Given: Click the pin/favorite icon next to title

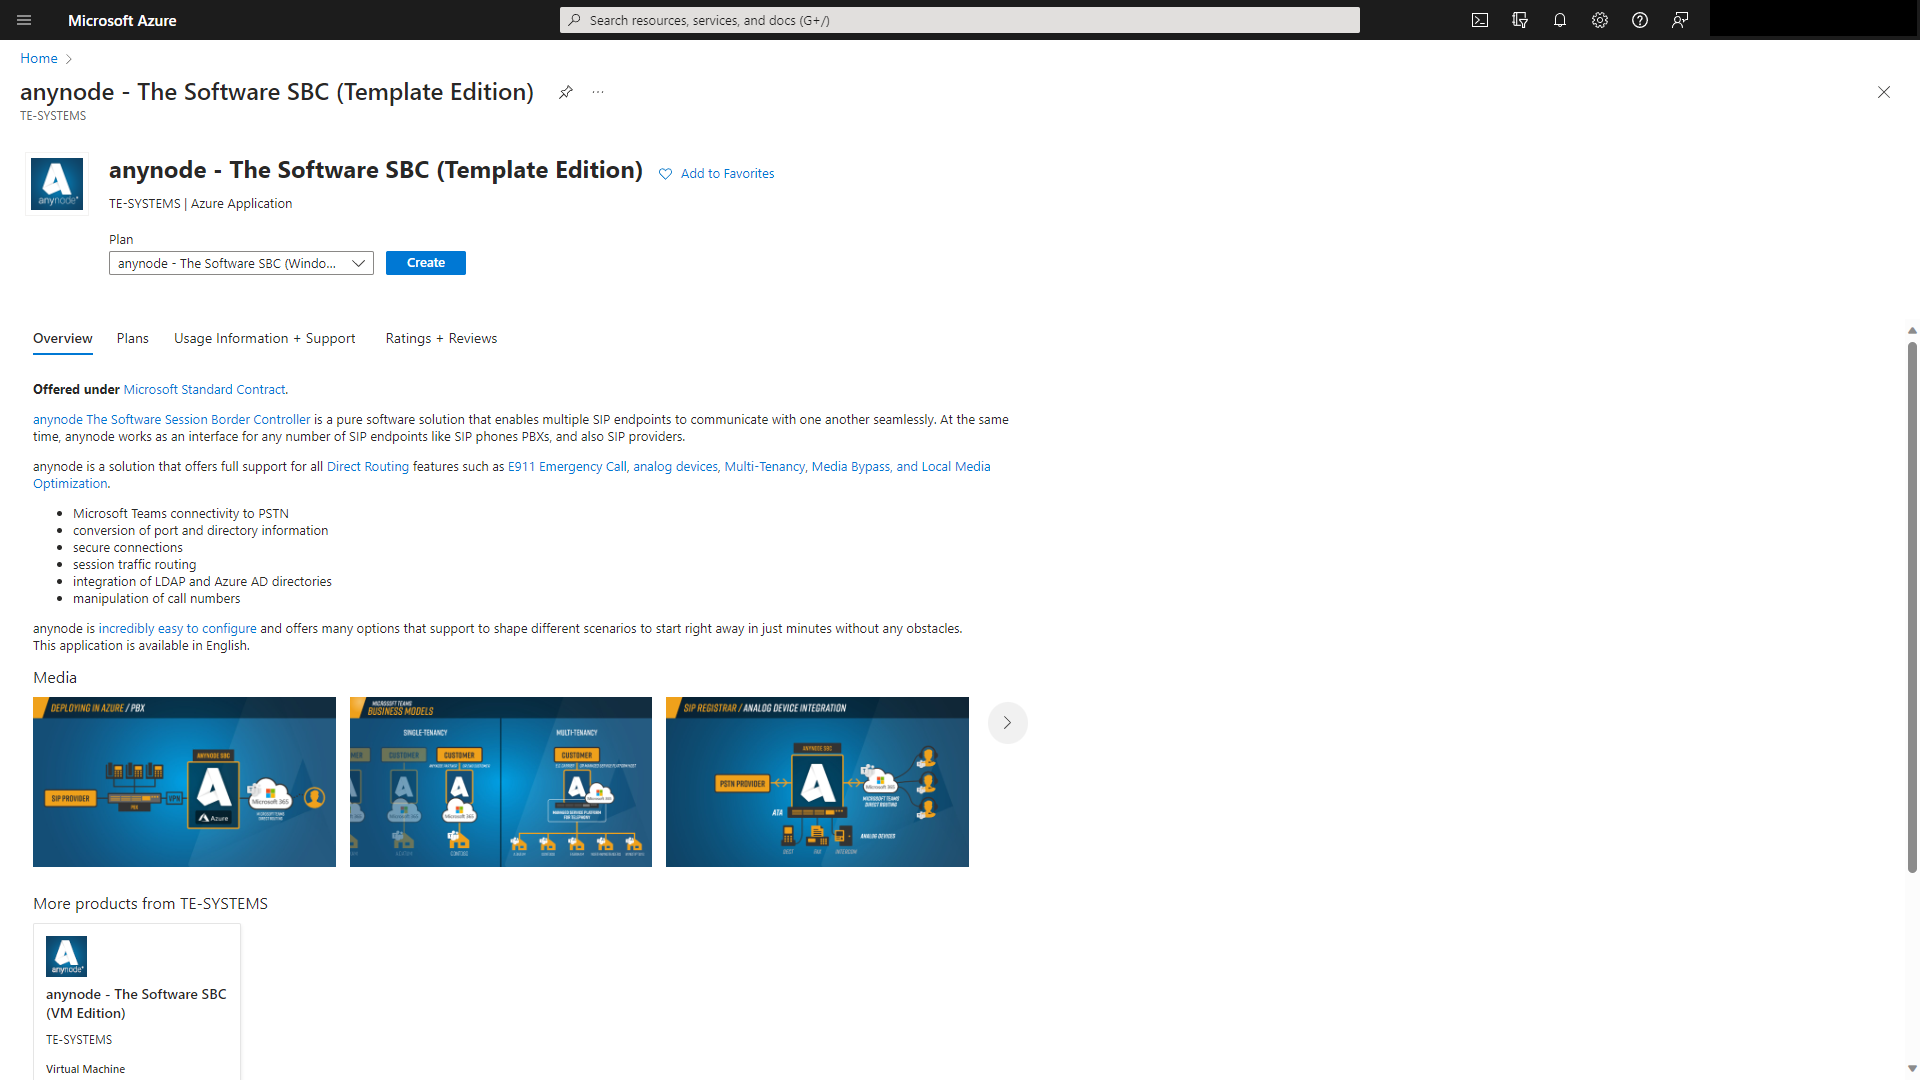Looking at the screenshot, I should (x=564, y=91).
